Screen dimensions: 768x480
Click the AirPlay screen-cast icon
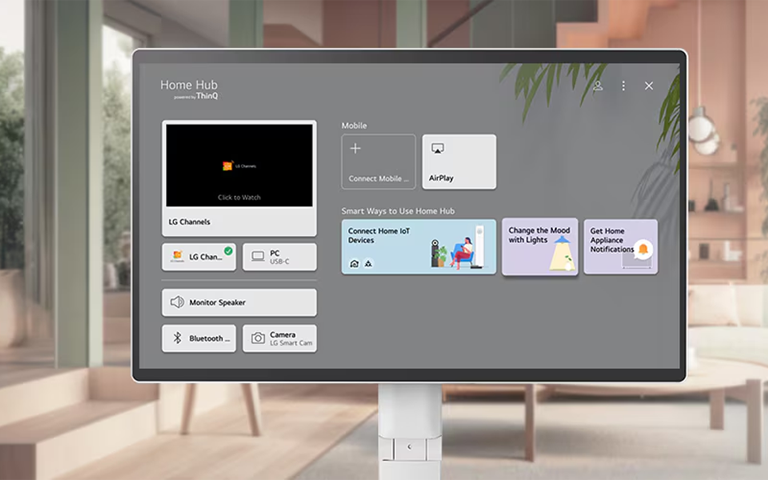(x=437, y=148)
